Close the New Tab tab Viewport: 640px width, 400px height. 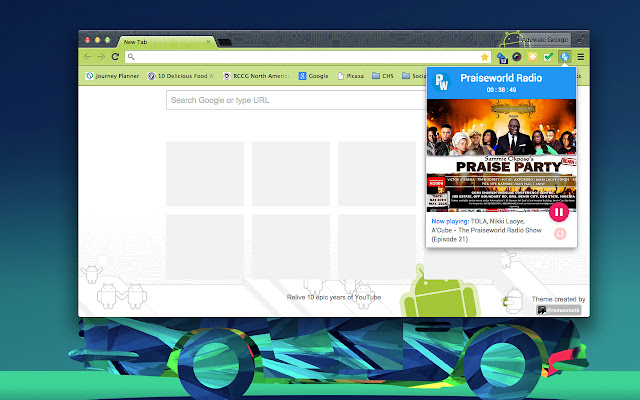pyautogui.click(x=208, y=42)
